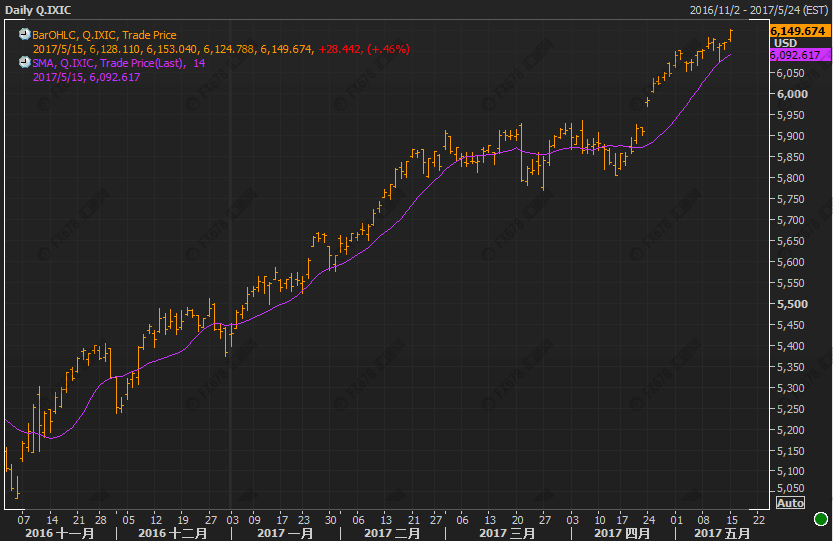
Task: Click the date range 2016/11/2 - 2017/5/24 (EST)
Action: (759, 10)
